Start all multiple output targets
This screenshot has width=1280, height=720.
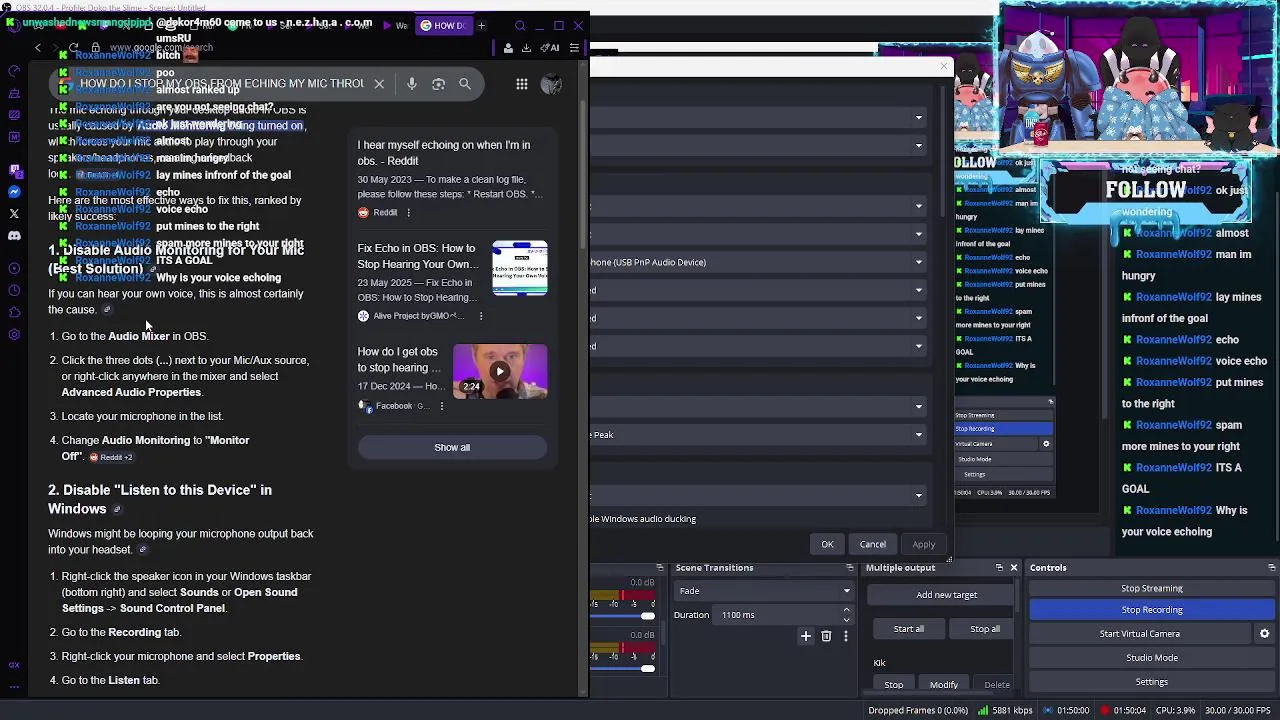click(909, 629)
